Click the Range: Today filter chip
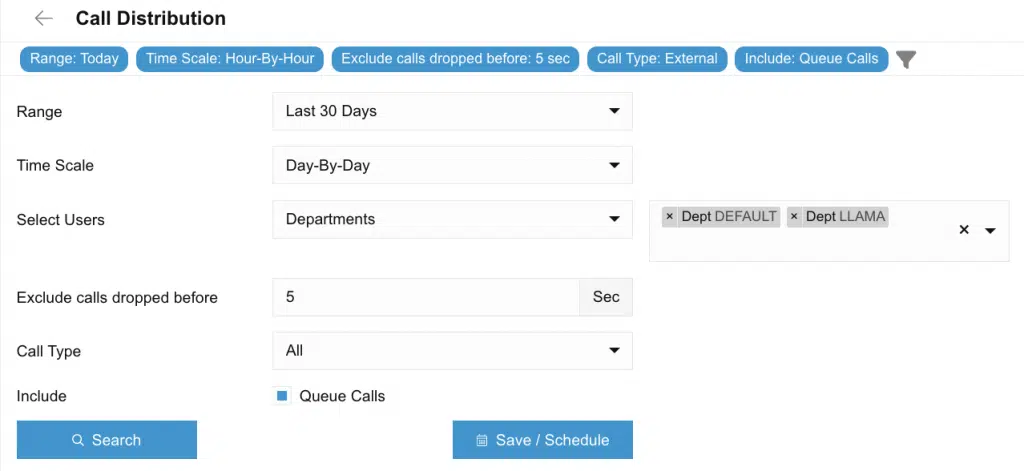The image size is (1024, 471). (x=74, y=59)
